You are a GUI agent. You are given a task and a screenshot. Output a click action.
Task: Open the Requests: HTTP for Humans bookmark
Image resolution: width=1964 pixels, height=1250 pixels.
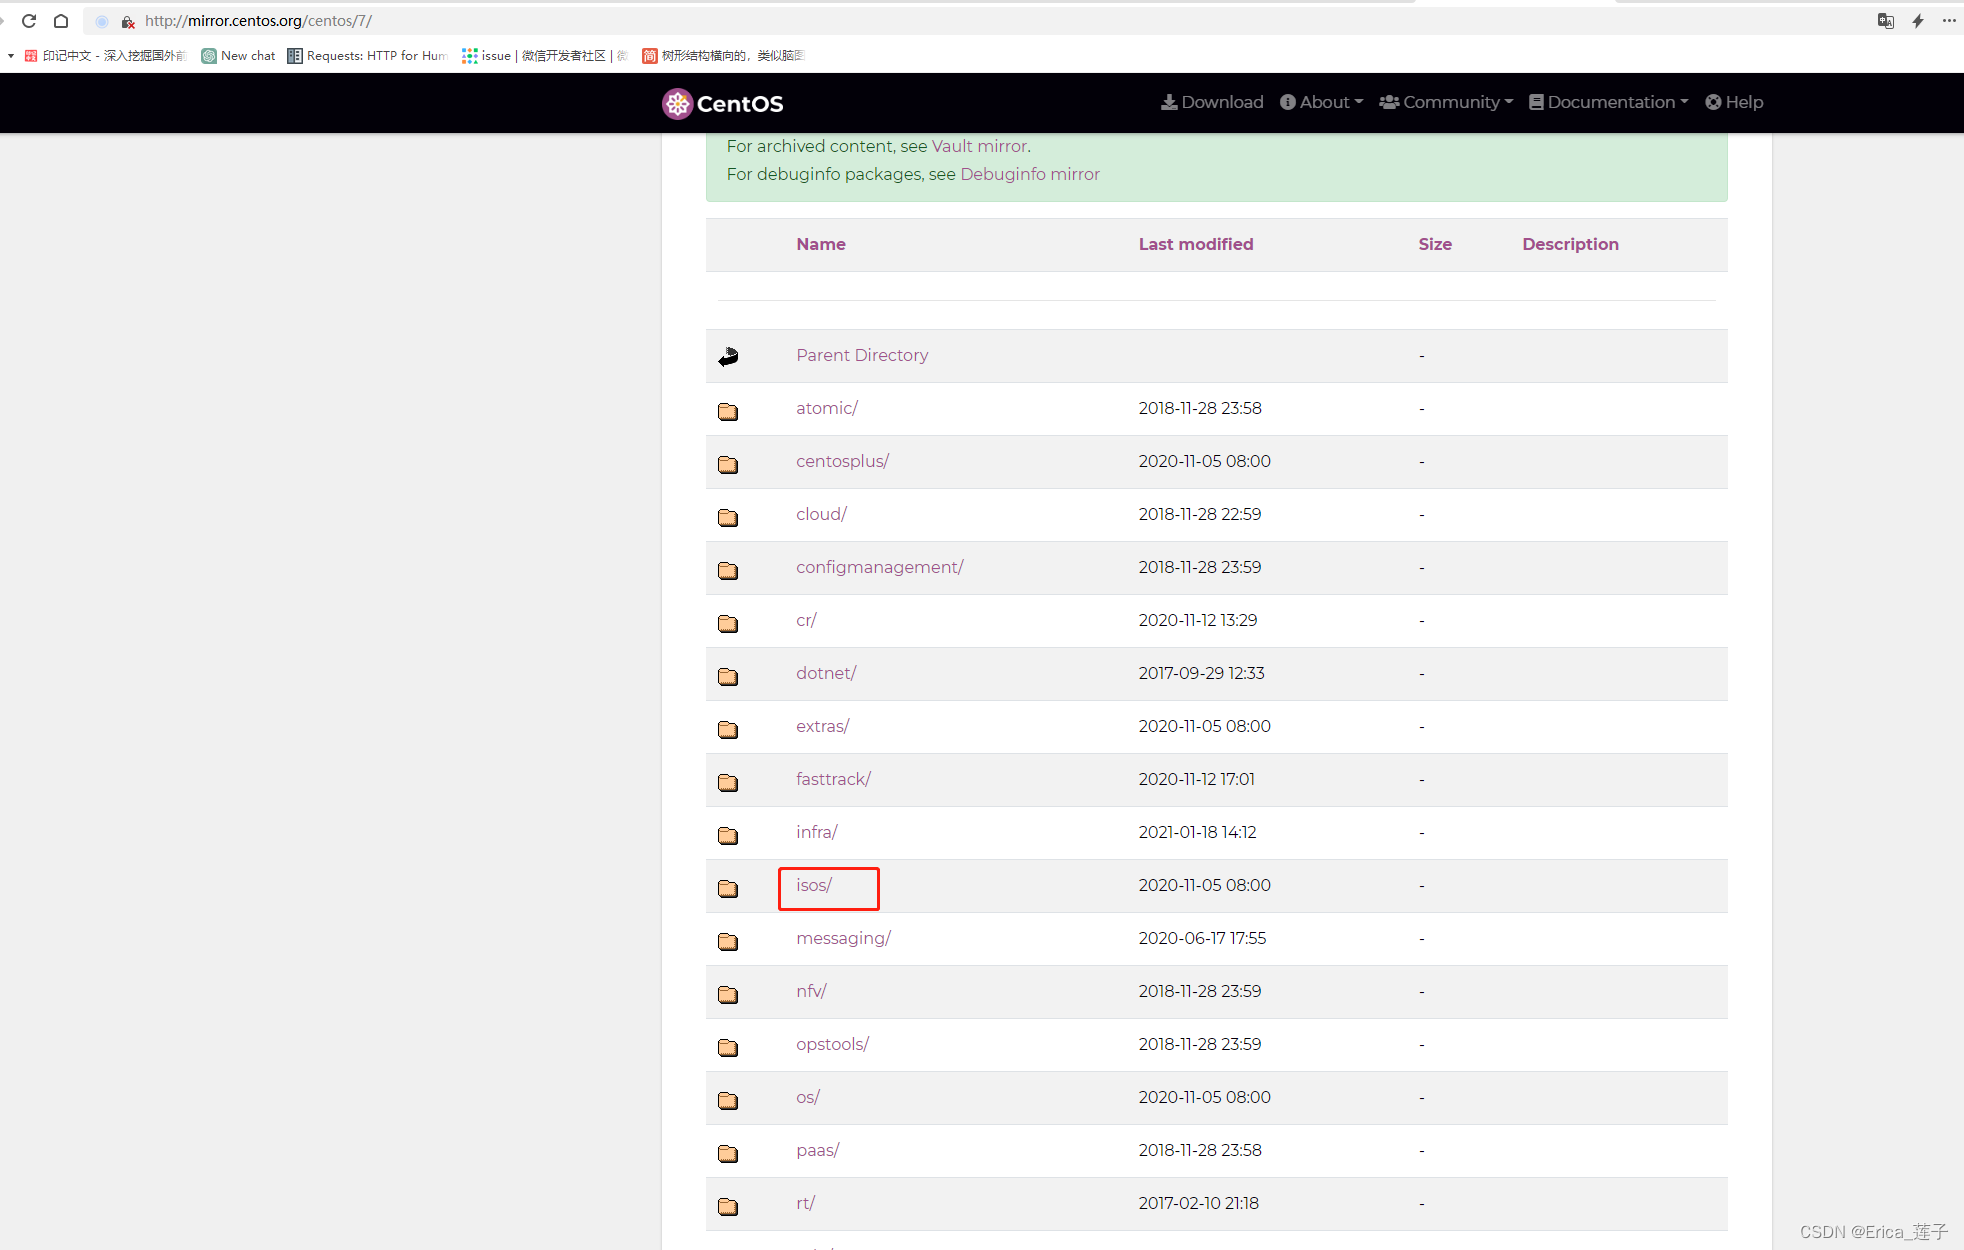coord(367,56)
